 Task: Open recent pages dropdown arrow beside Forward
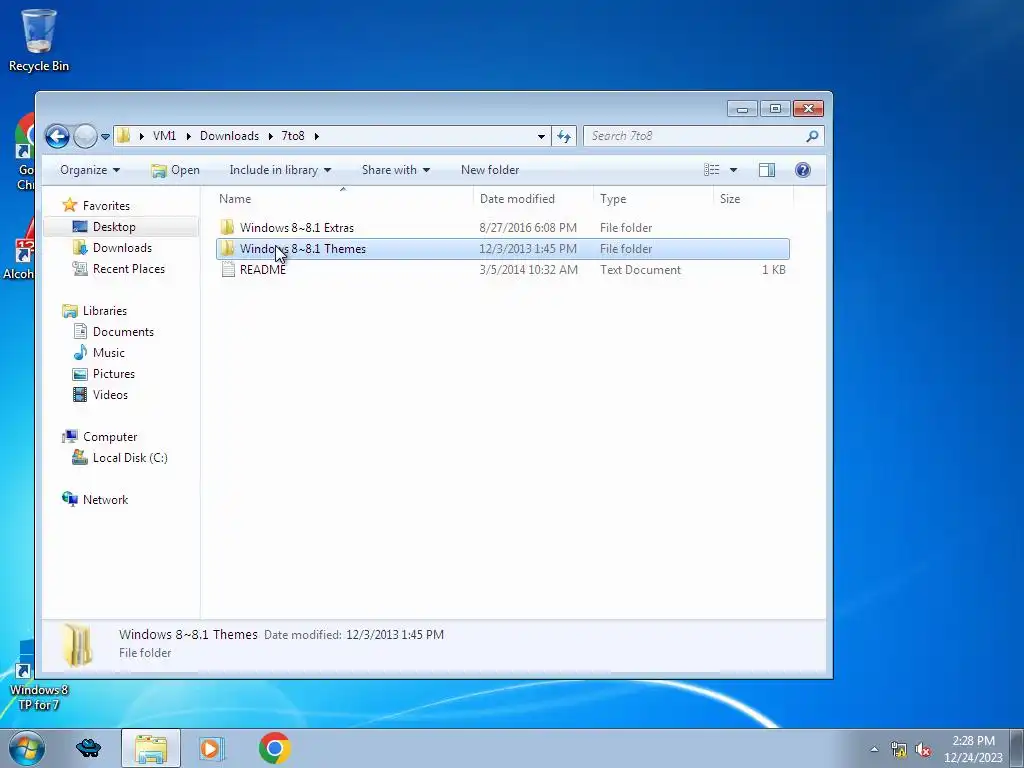105,136
